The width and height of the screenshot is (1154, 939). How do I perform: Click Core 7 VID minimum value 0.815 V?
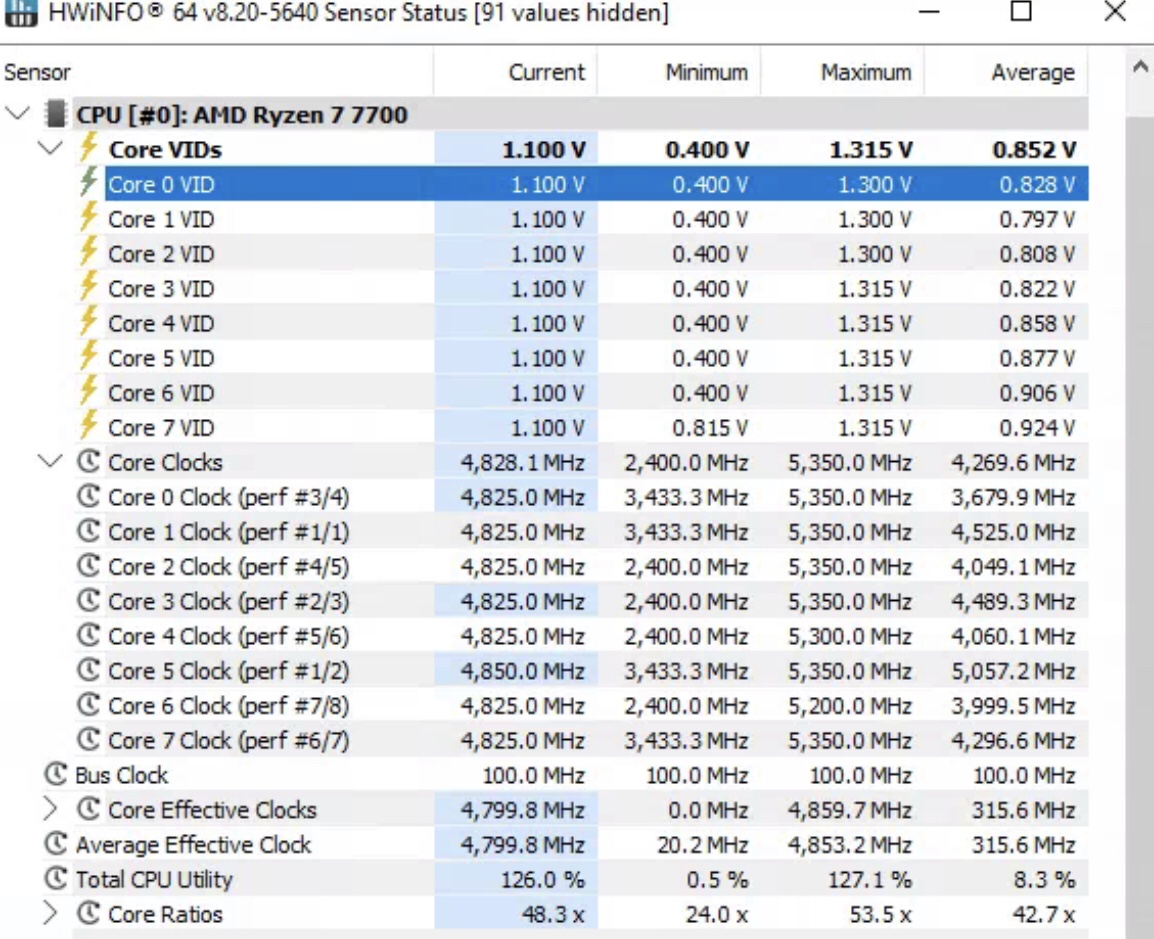tap(709, 428)
